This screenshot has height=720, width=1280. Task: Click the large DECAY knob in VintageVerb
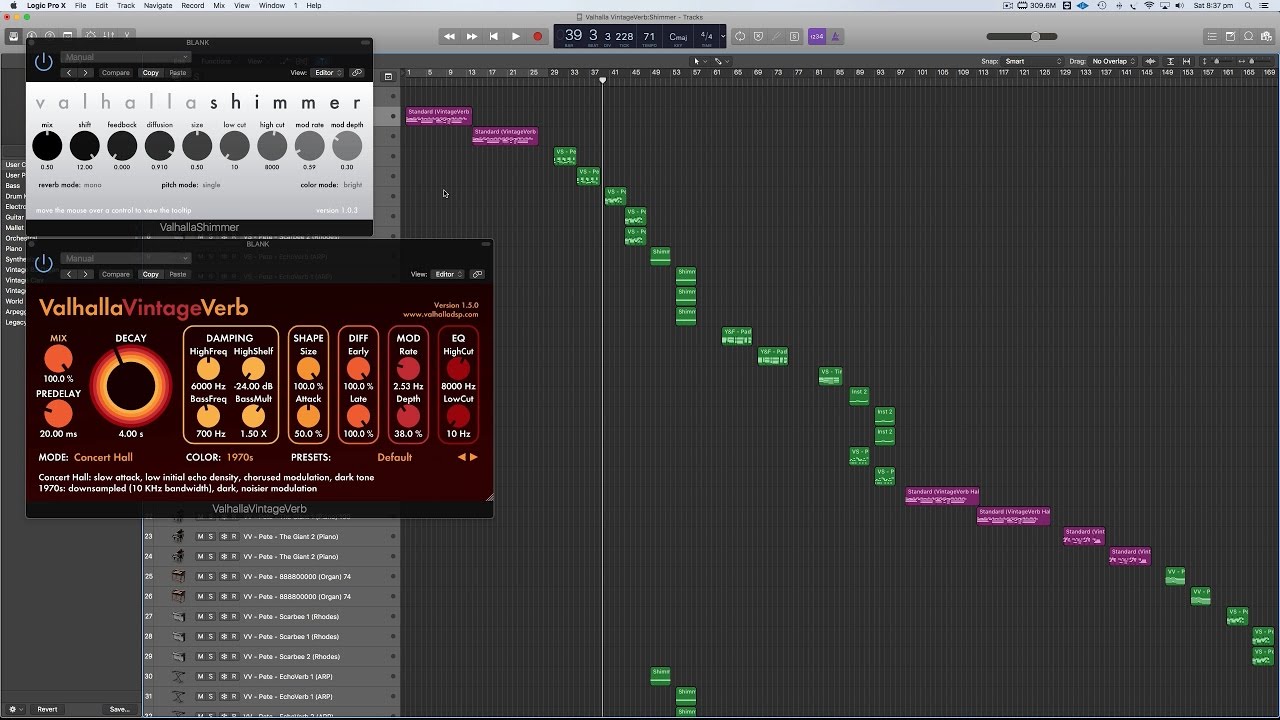(x=130, y=387)
